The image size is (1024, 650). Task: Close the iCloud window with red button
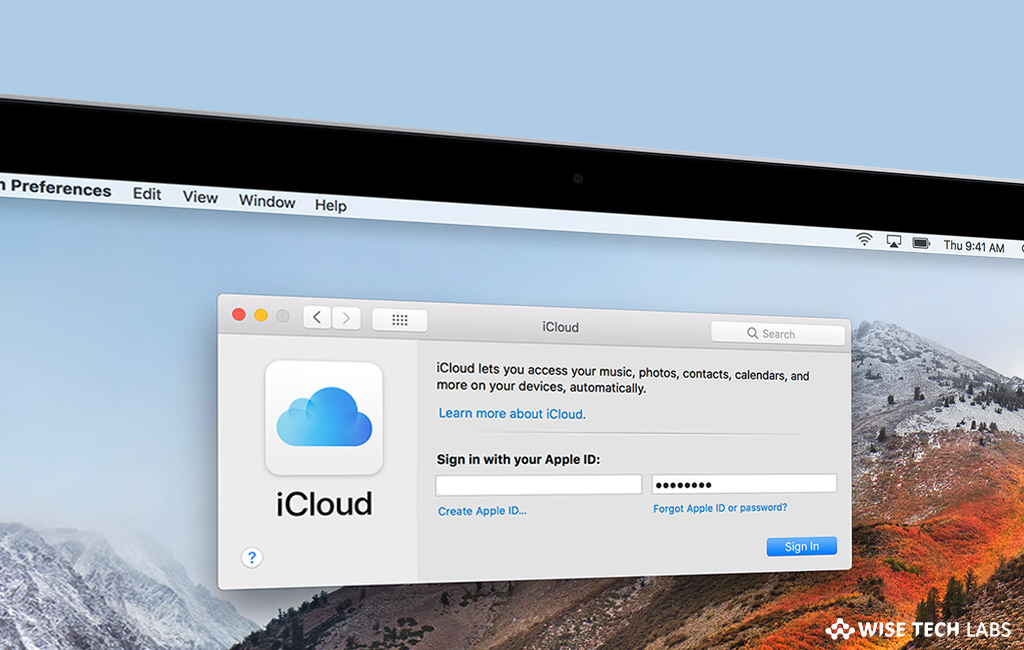point(239,315)
